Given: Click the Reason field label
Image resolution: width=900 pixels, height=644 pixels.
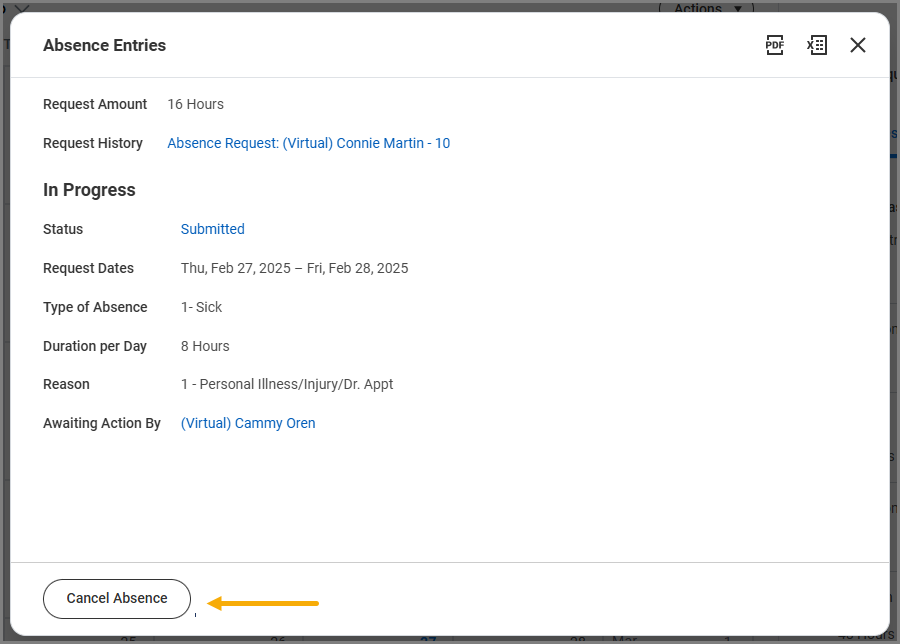Looking at the screenshot, I should pyautogui.click(x=66, y=384).
